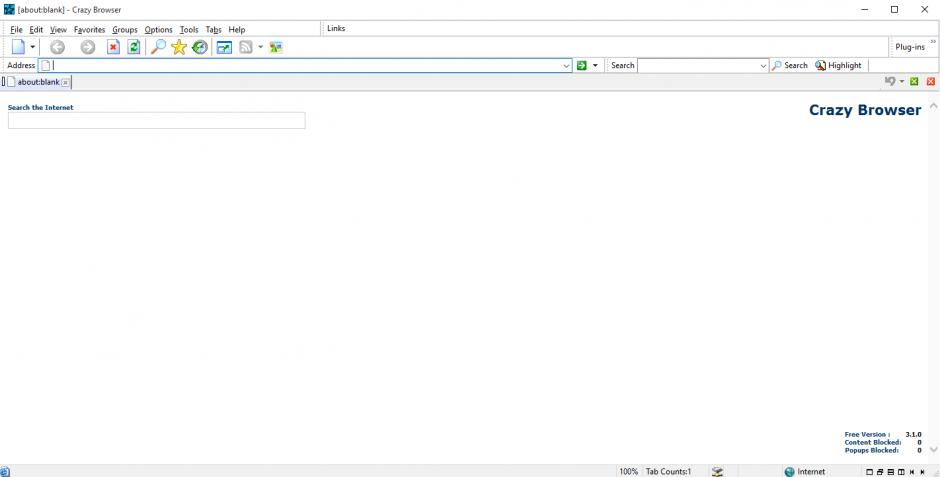Expand the Go button dropdown arrow
940x477 pixels.
point(595,65)
